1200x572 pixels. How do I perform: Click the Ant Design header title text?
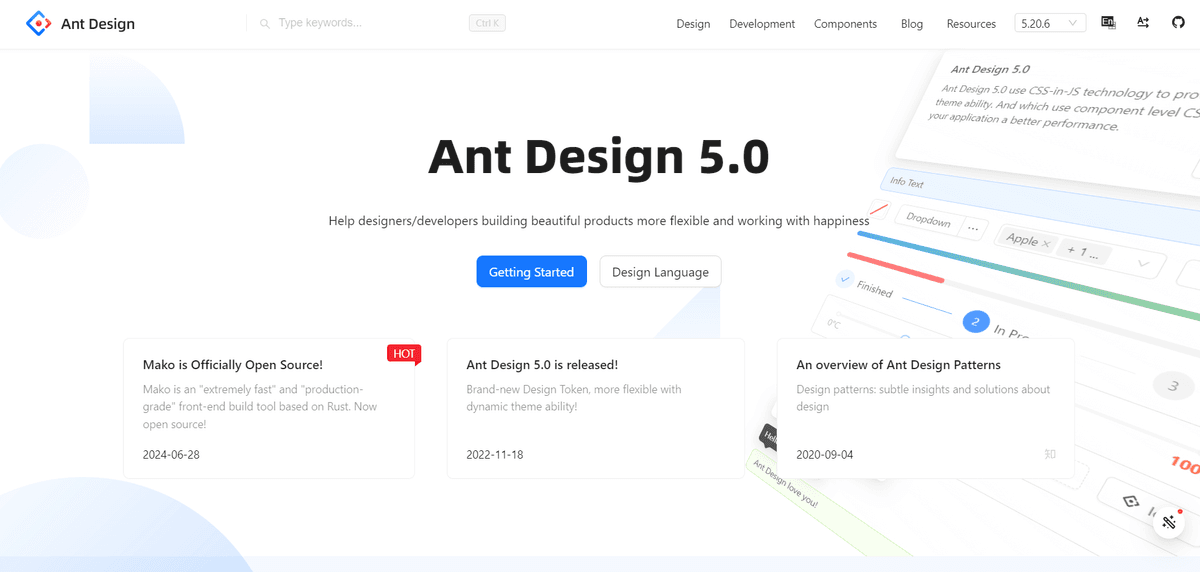(98, 24)
